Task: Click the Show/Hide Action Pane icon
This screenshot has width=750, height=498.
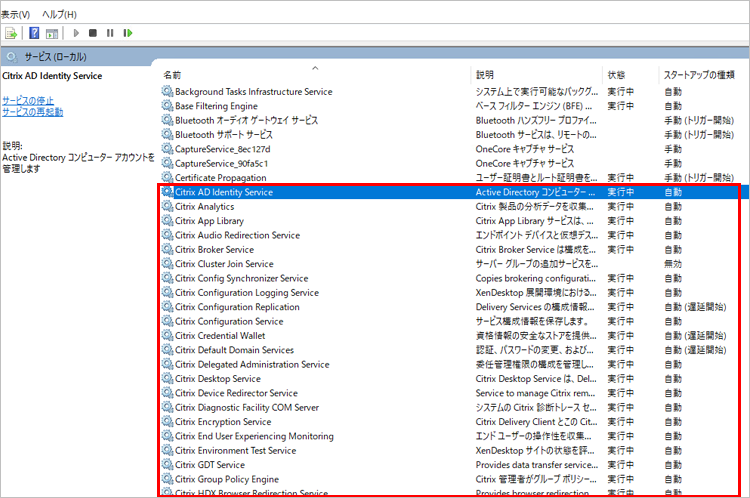Action: tap(52, 33)
